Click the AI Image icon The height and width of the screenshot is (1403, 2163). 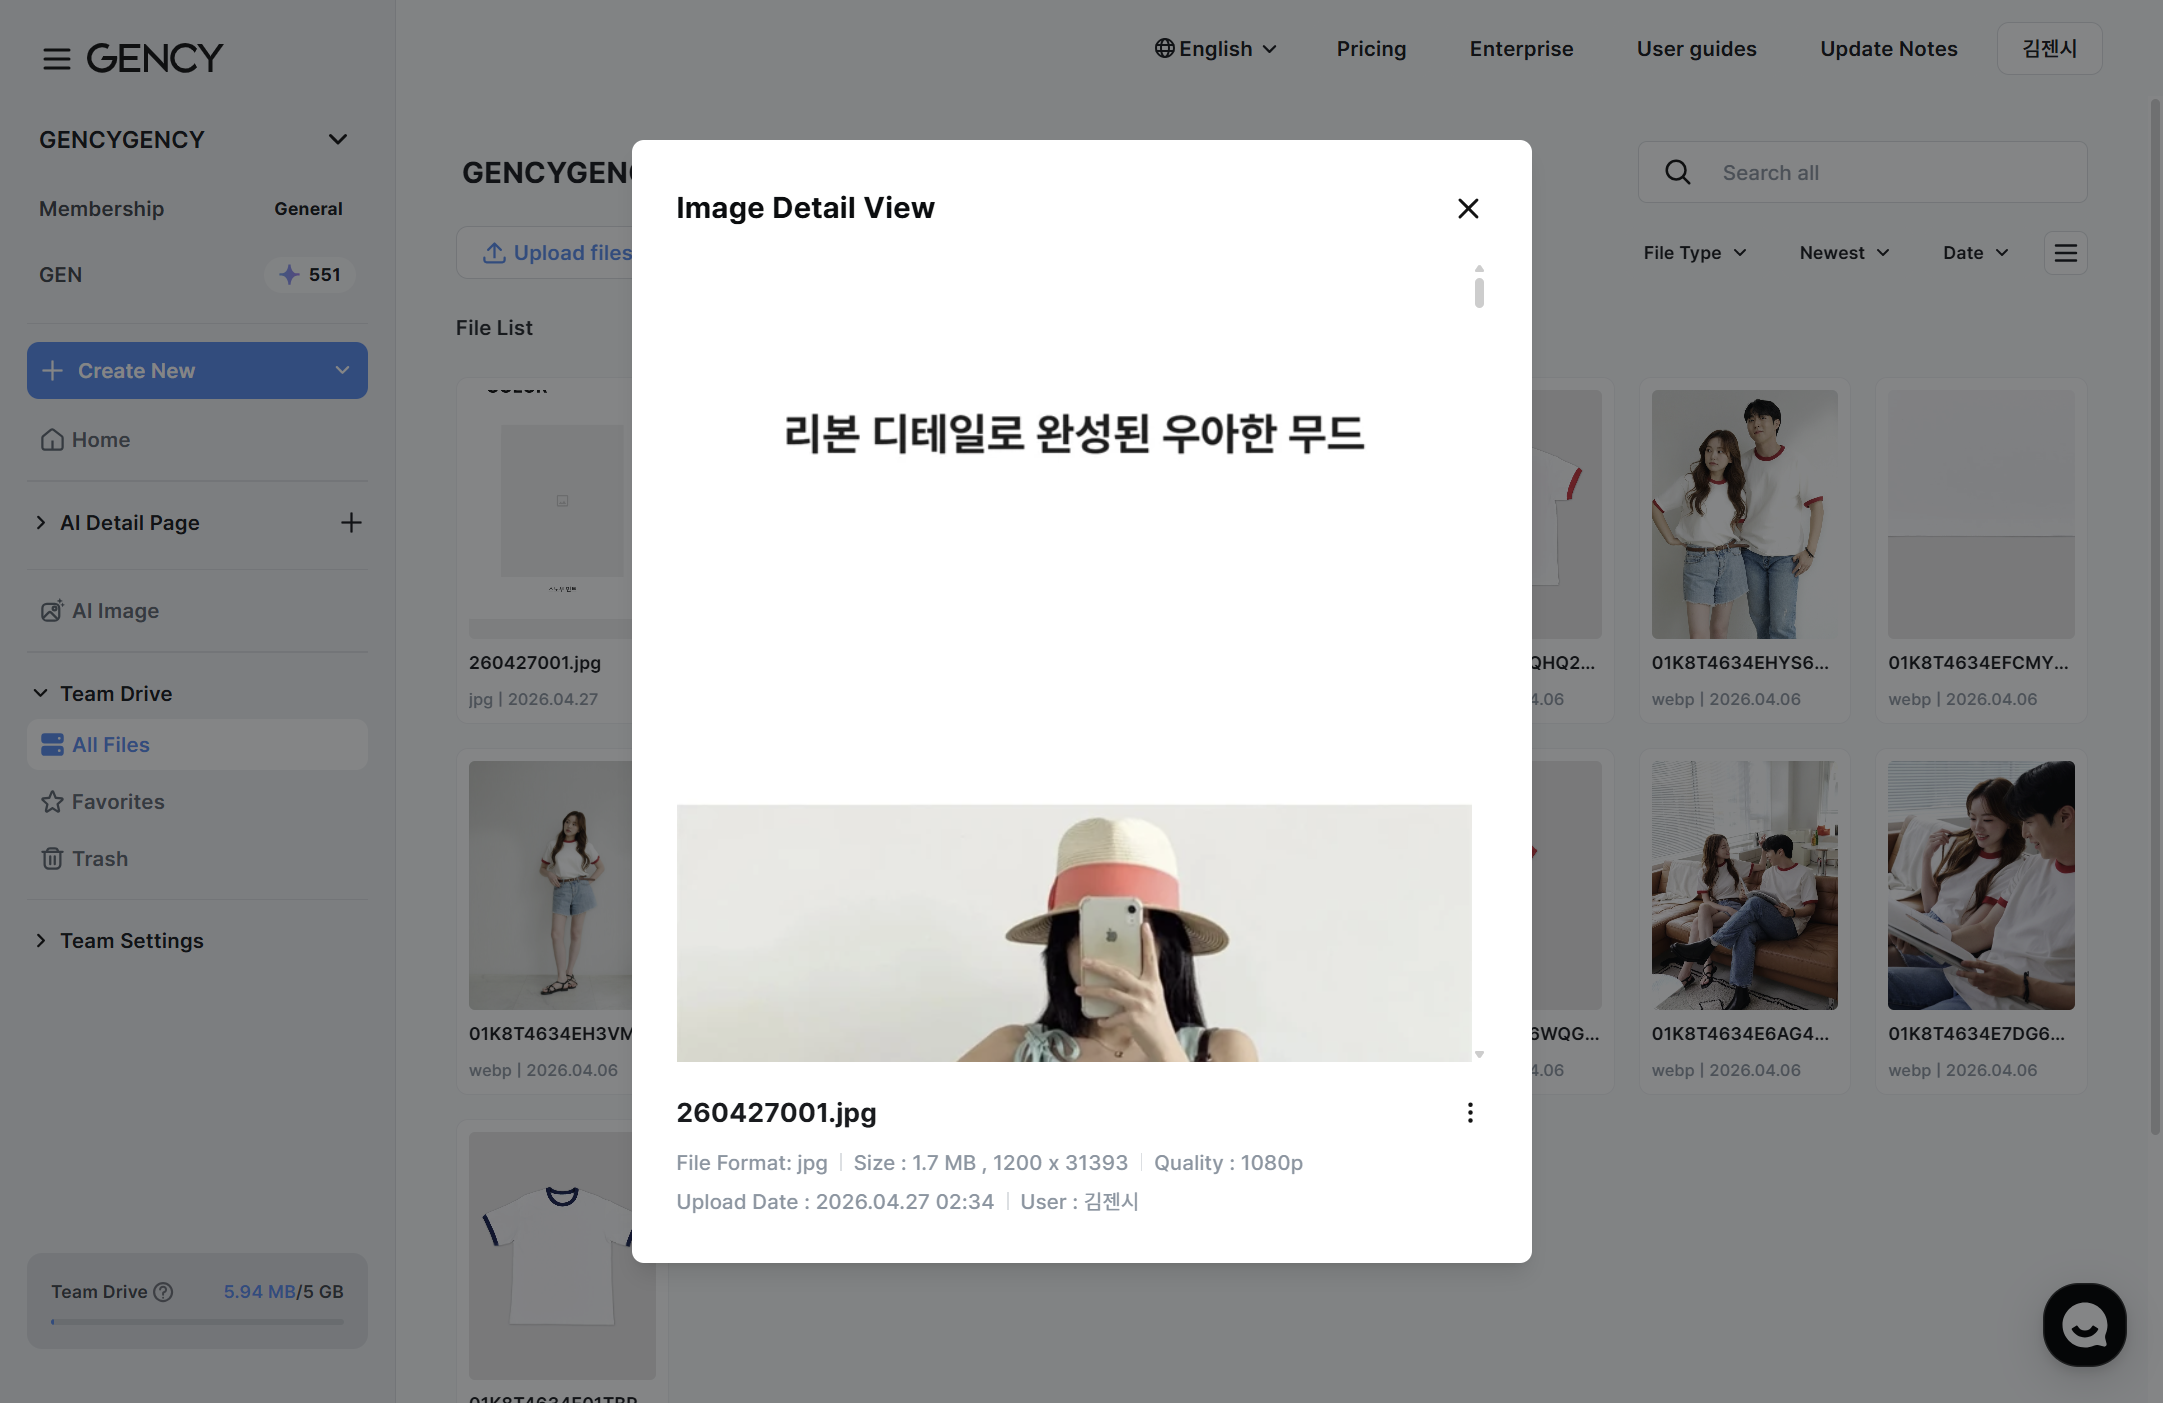tap(52, 611)
